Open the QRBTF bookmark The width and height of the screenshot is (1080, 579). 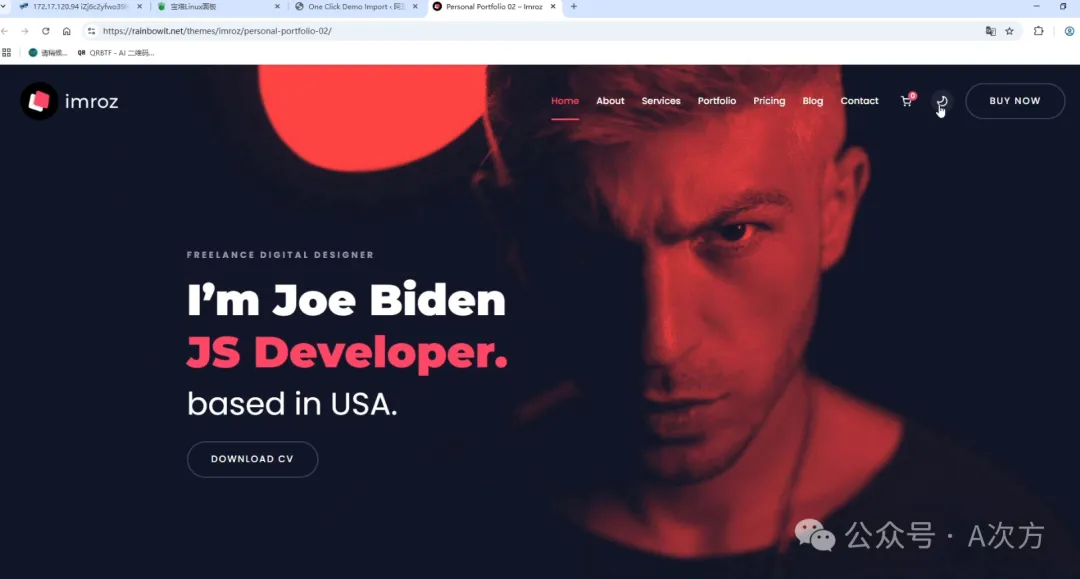point(116,52)
